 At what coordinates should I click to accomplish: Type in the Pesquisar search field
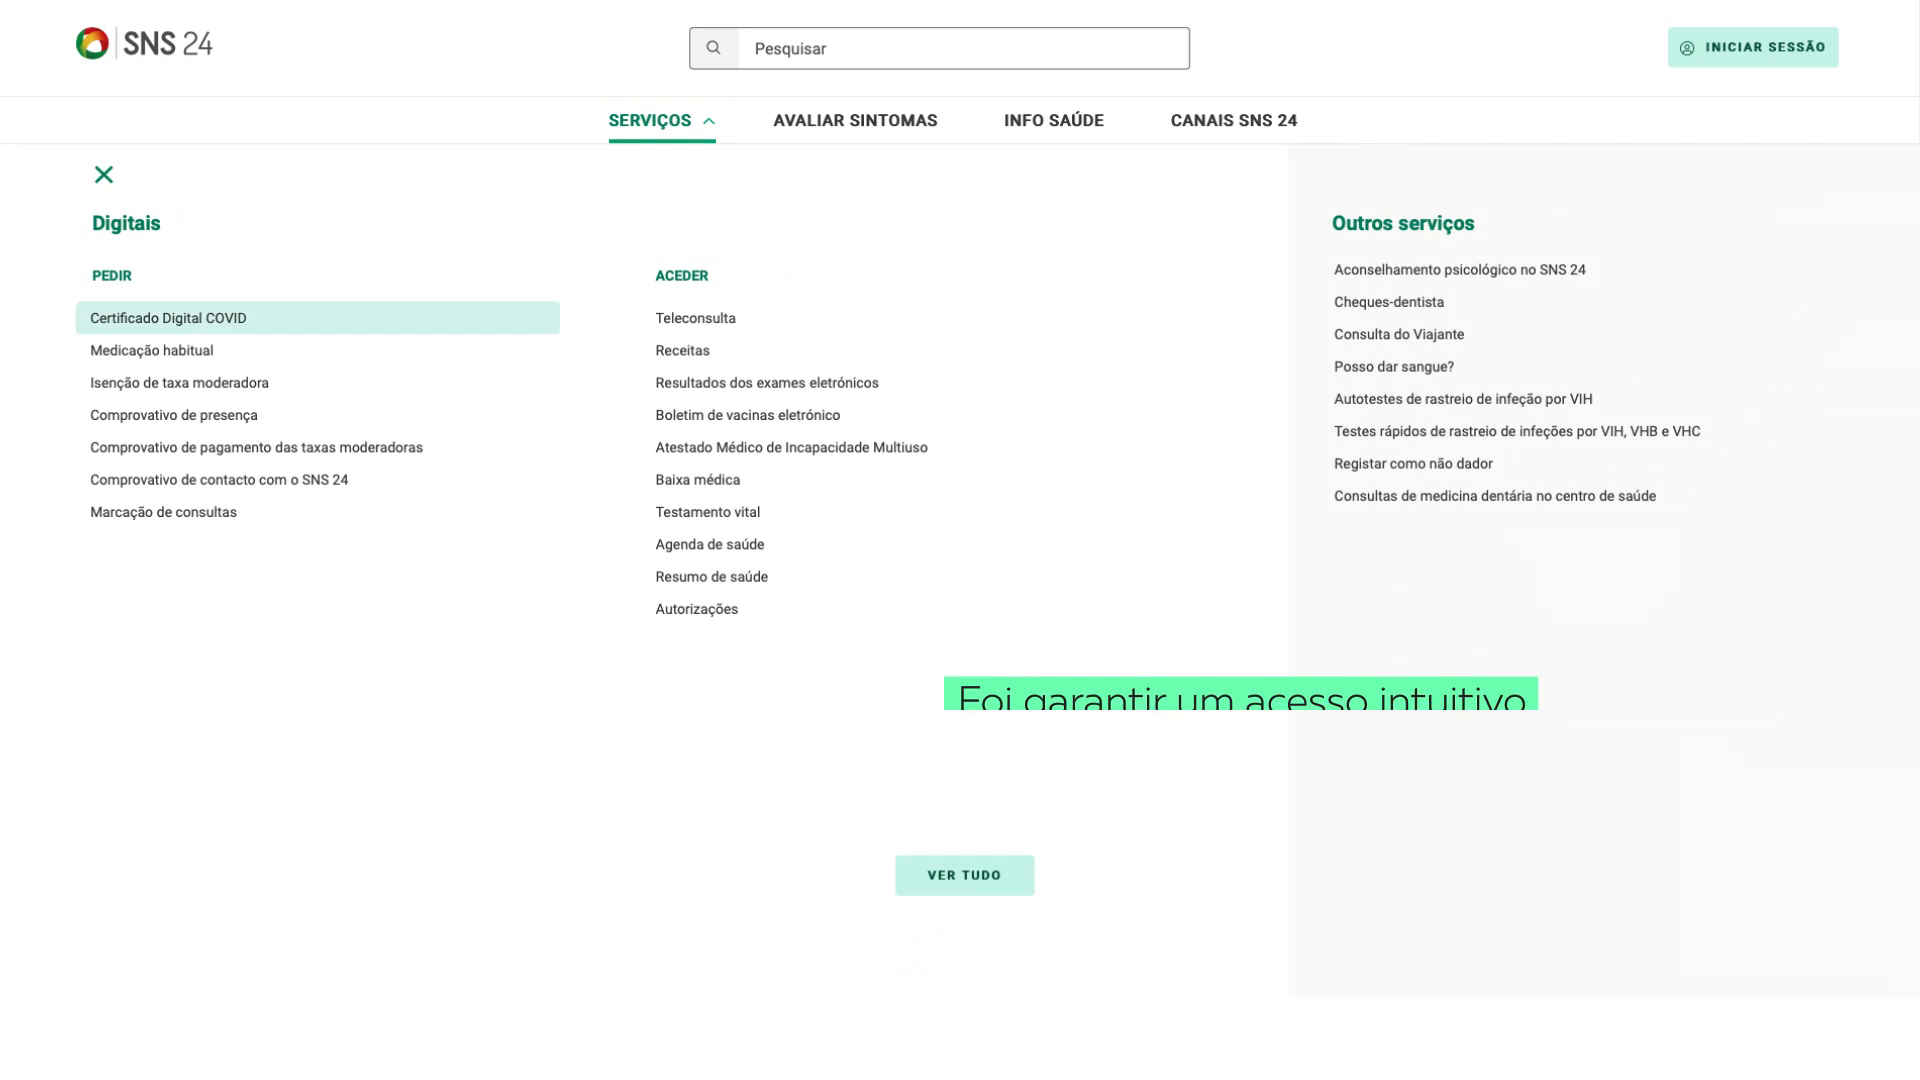962,49
